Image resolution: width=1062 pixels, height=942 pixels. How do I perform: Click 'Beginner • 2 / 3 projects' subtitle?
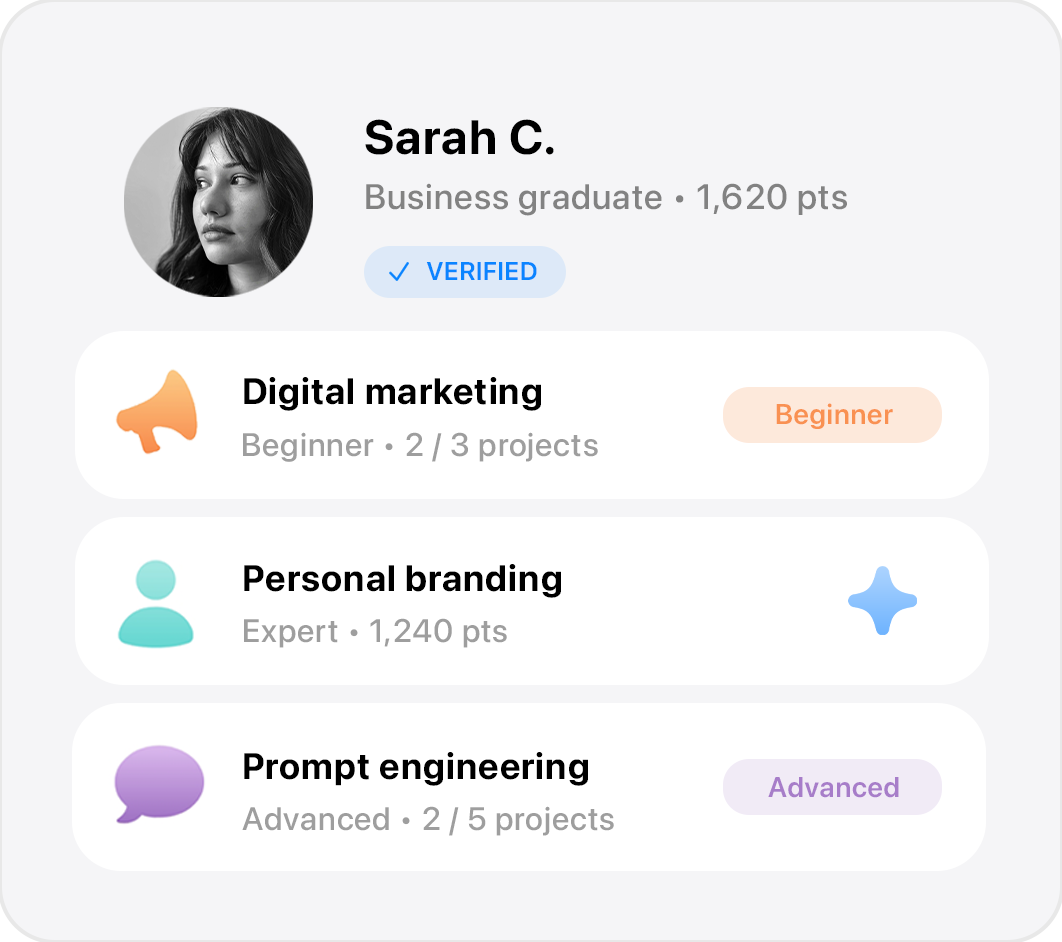coord(420,446)
